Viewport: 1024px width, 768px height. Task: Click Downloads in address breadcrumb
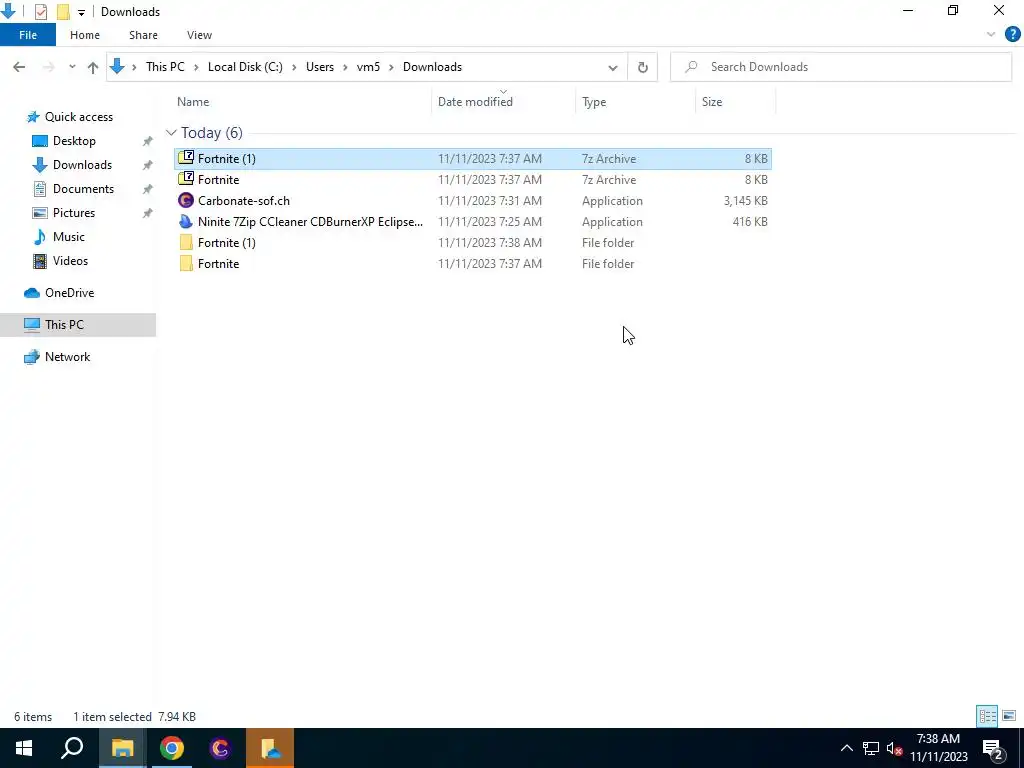click(432, 67)
